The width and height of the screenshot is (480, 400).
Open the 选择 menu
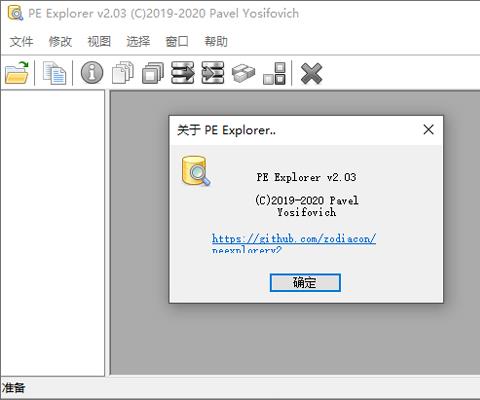click(138, 42)
